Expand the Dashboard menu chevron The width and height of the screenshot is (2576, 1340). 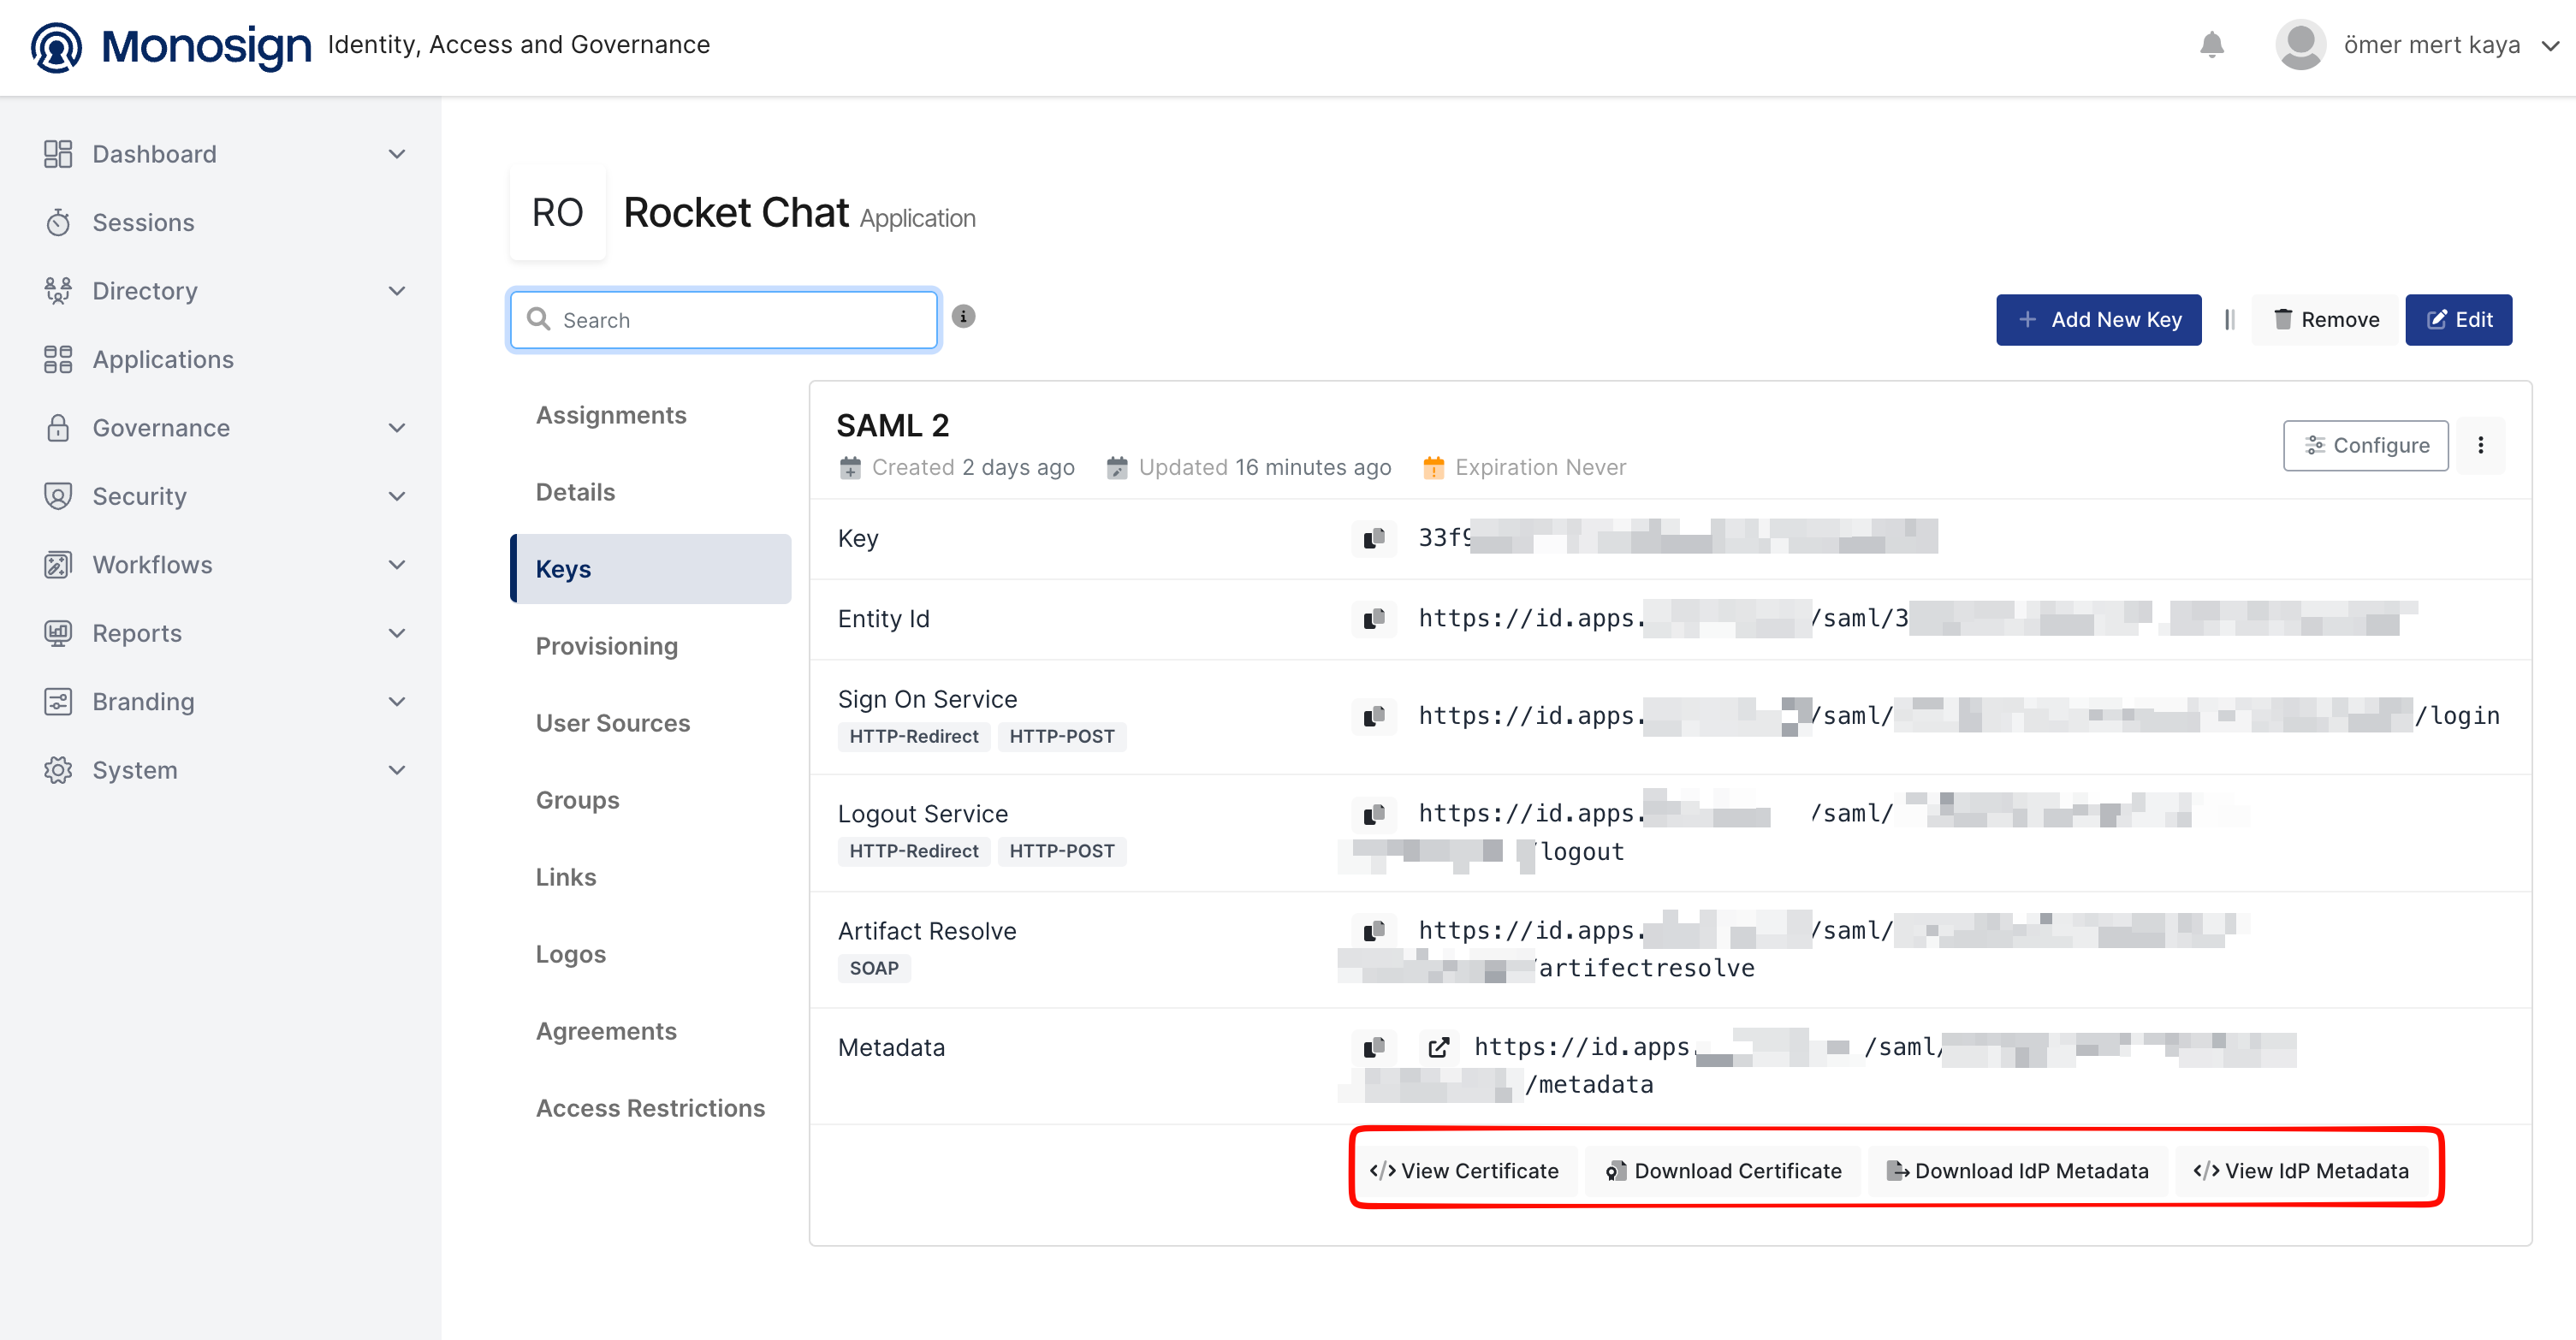397,154
